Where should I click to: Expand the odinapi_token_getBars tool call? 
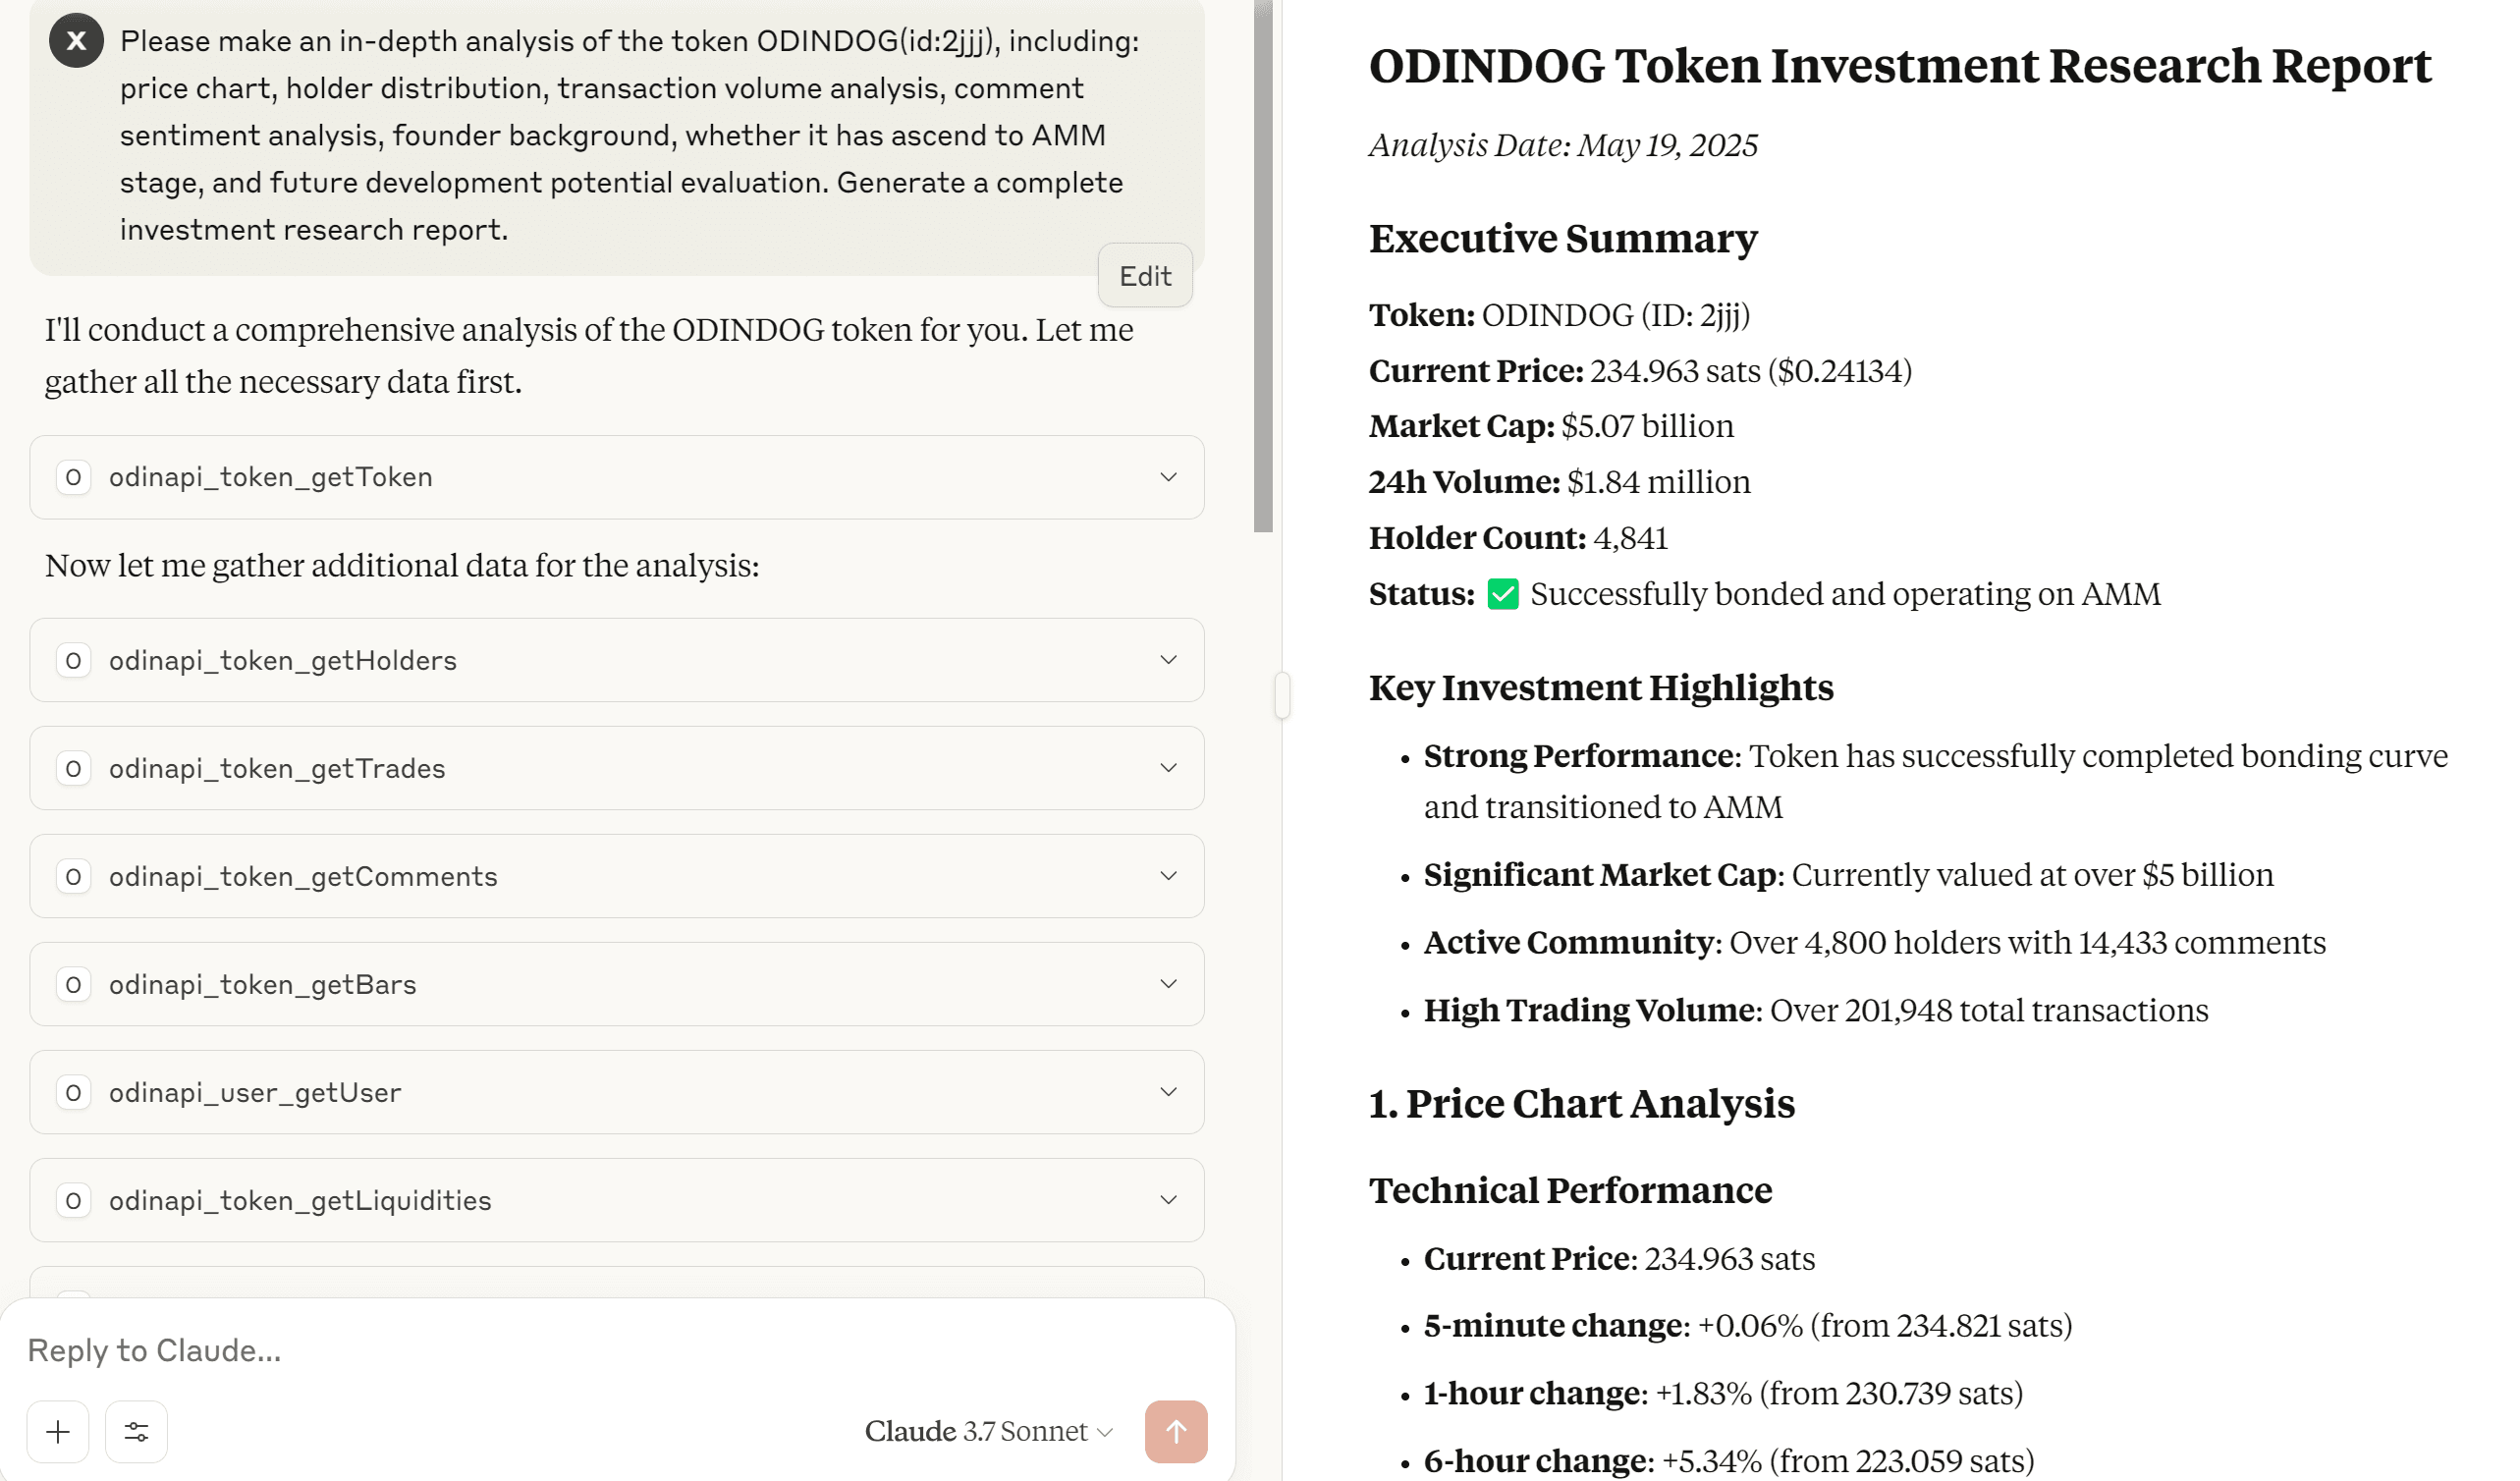pos(617,984)
